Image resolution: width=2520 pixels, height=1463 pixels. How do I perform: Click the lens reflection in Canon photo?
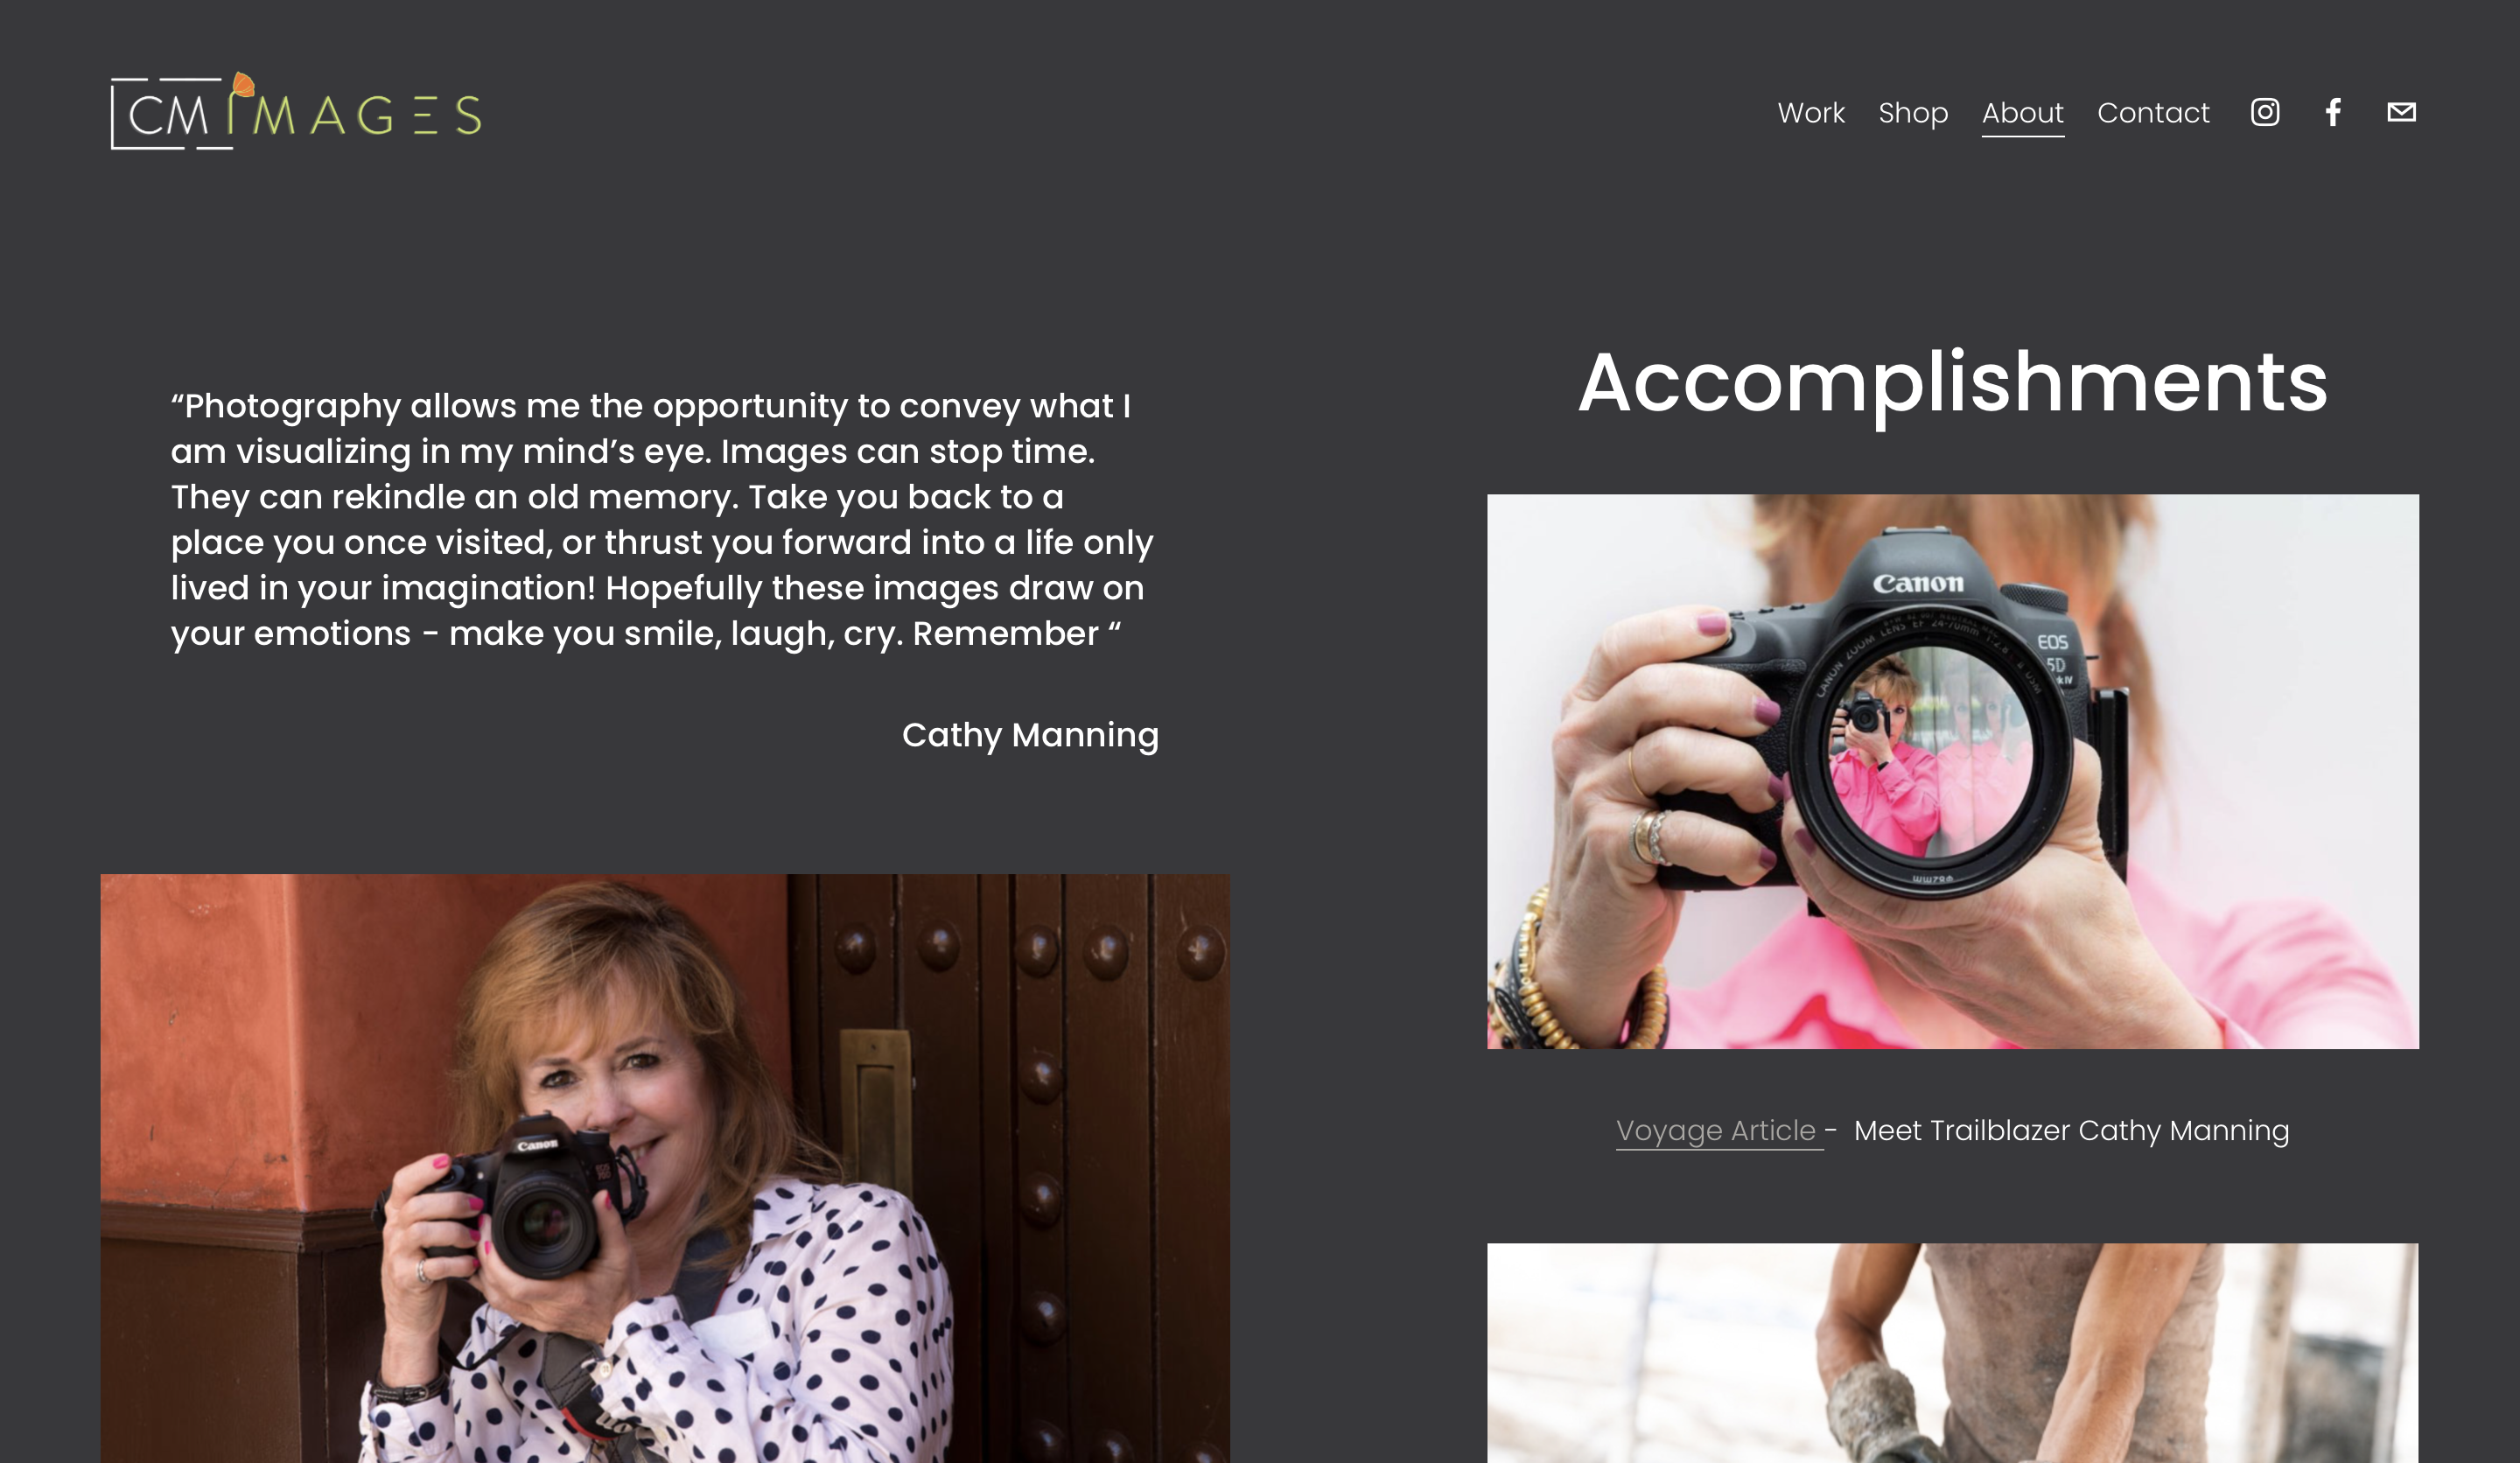pyautogui.click(x=1930, y=752)
